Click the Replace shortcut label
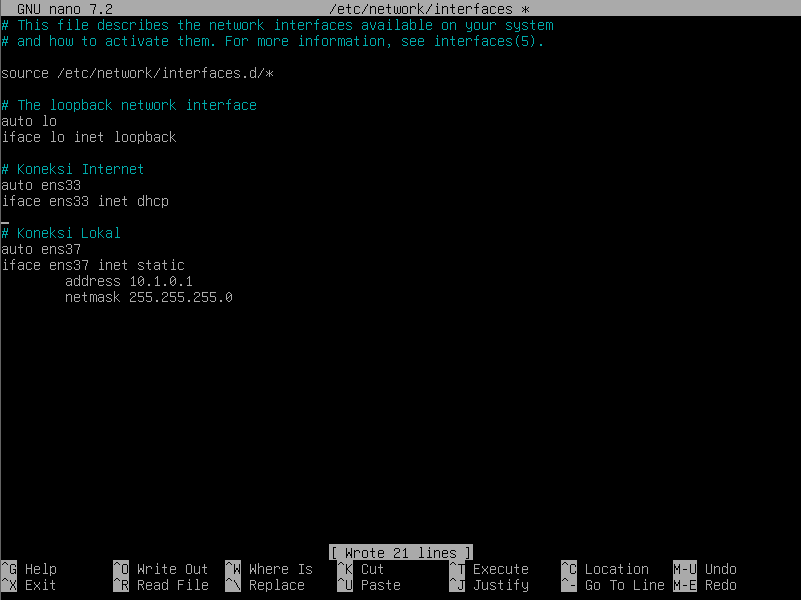The image size is (801, 600). (277, 585)
